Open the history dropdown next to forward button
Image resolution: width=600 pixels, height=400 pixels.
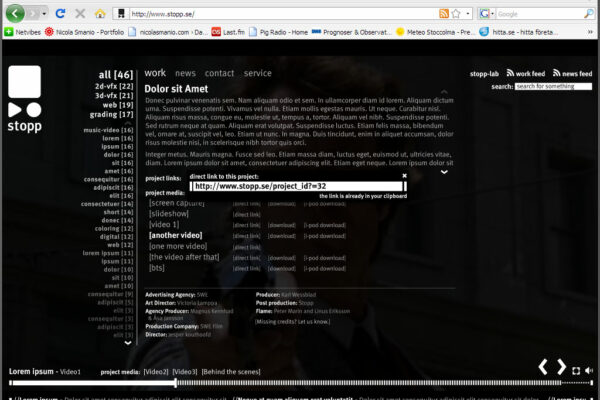click(44, 14)
